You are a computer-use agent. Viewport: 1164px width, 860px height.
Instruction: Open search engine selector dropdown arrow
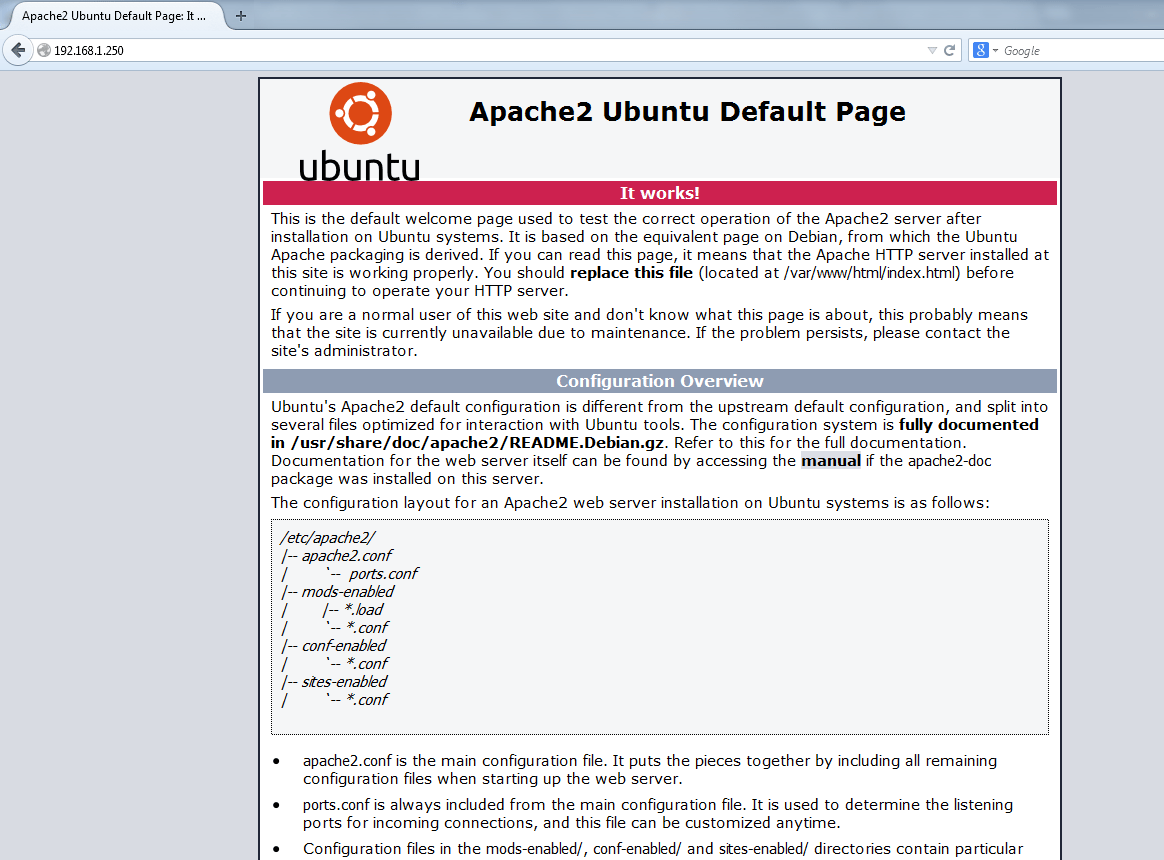point(995,51)
